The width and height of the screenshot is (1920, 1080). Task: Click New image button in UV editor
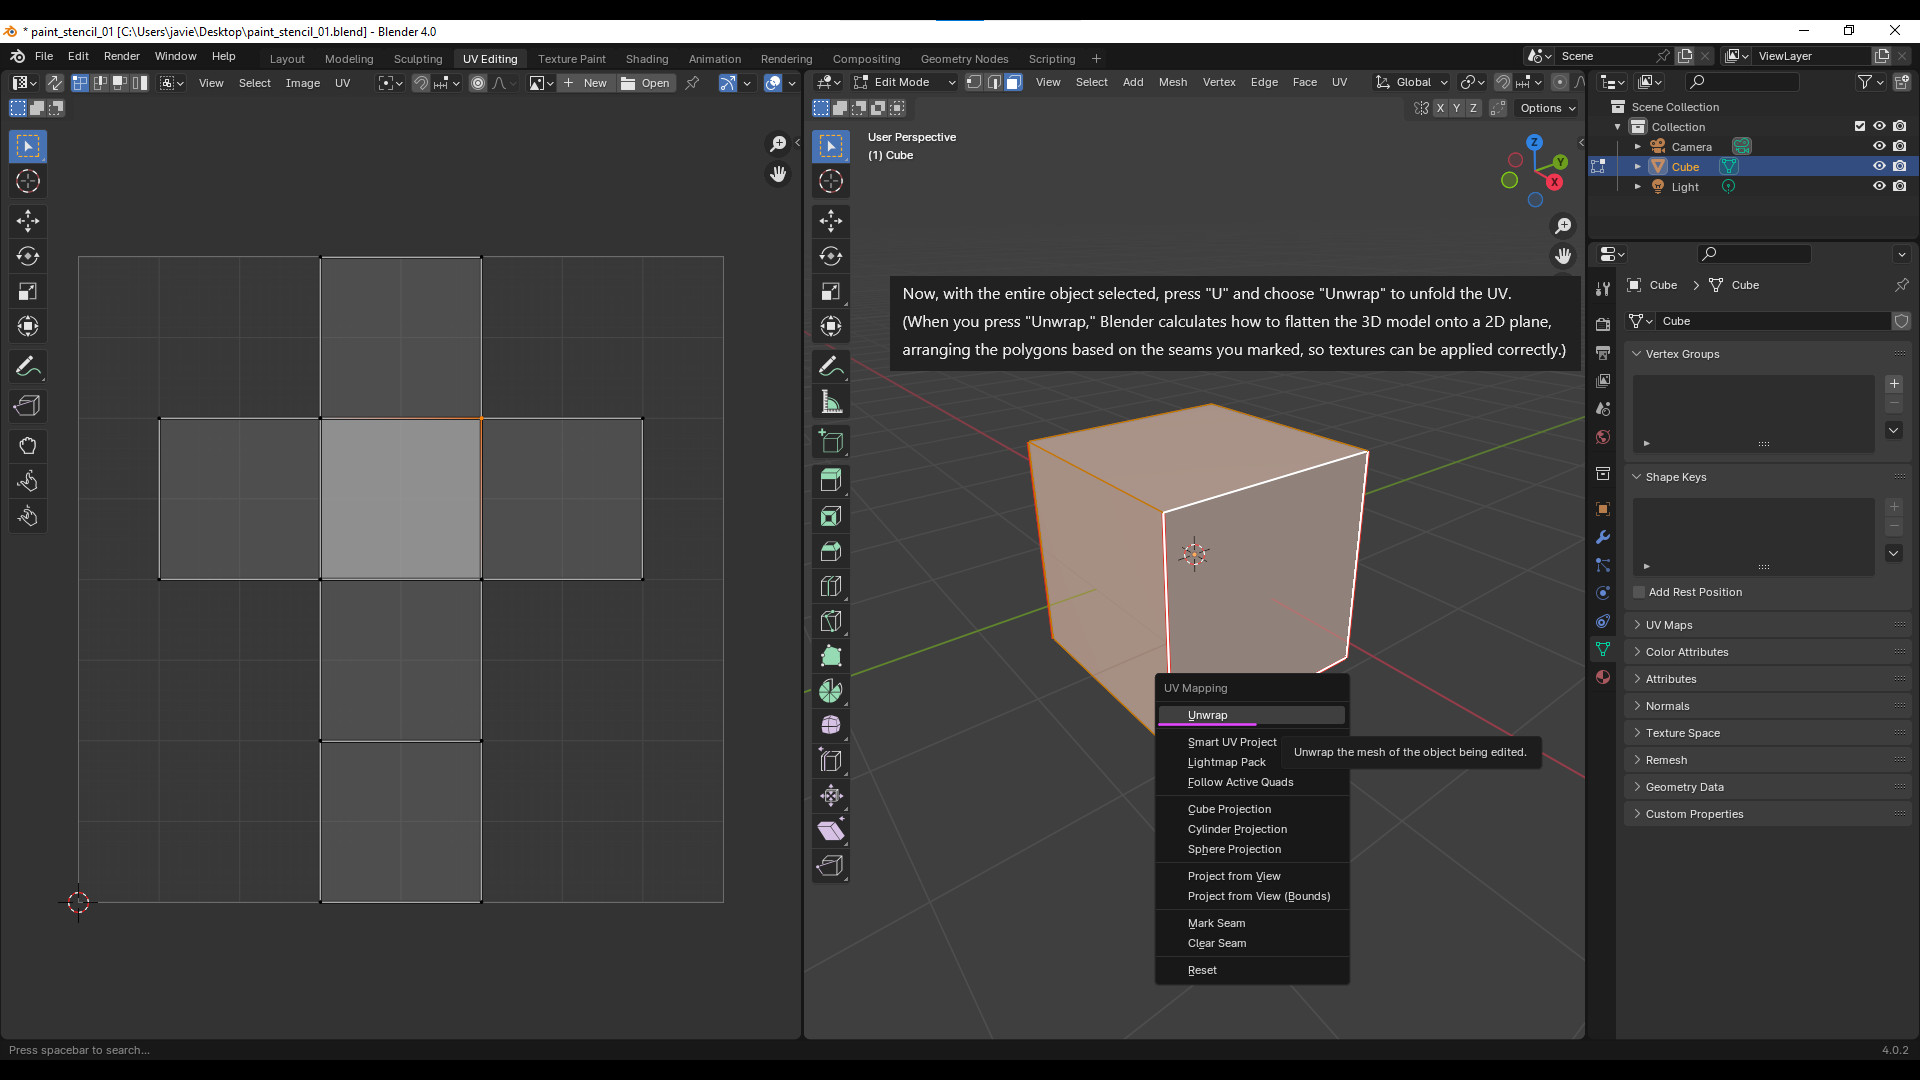coord(585,83)
